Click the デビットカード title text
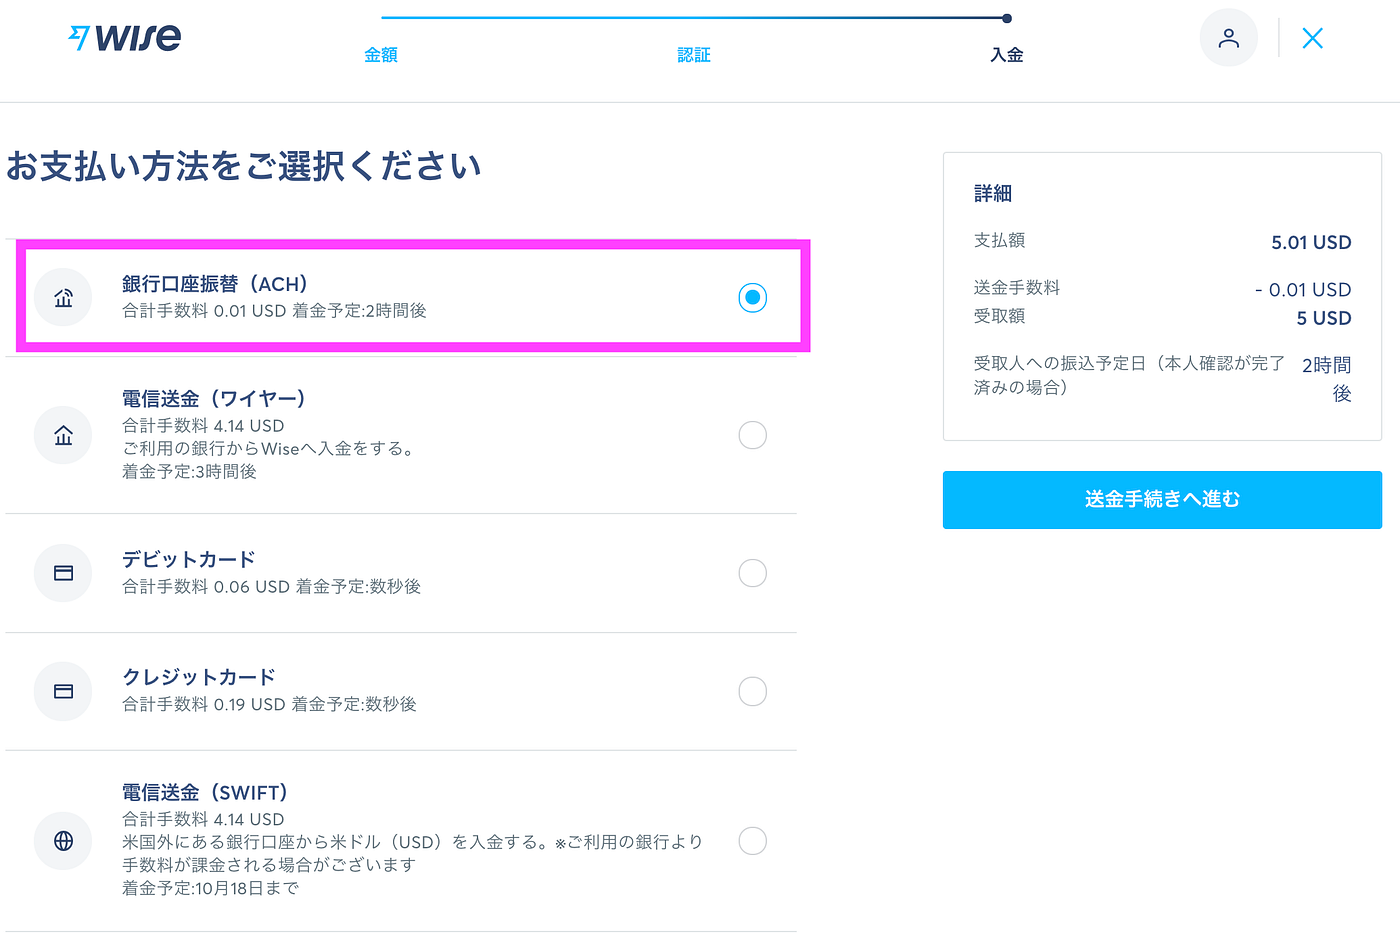 189,559
